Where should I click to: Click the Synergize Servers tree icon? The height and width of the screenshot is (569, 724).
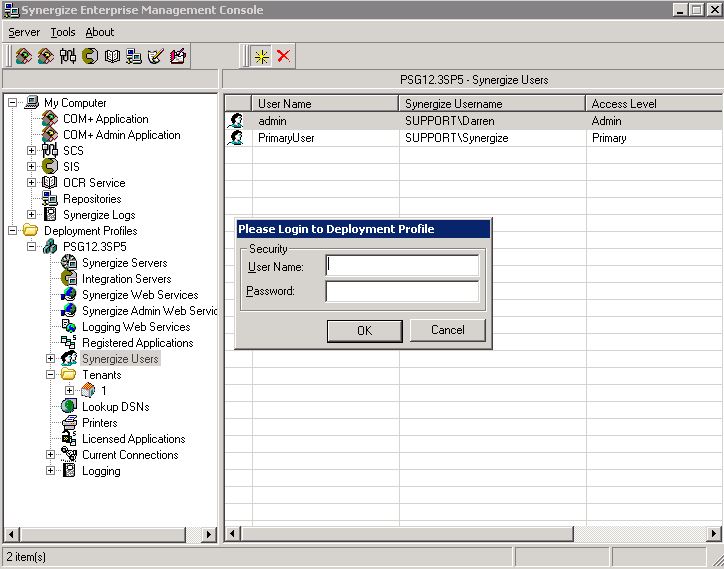click(x=69, y=262)
